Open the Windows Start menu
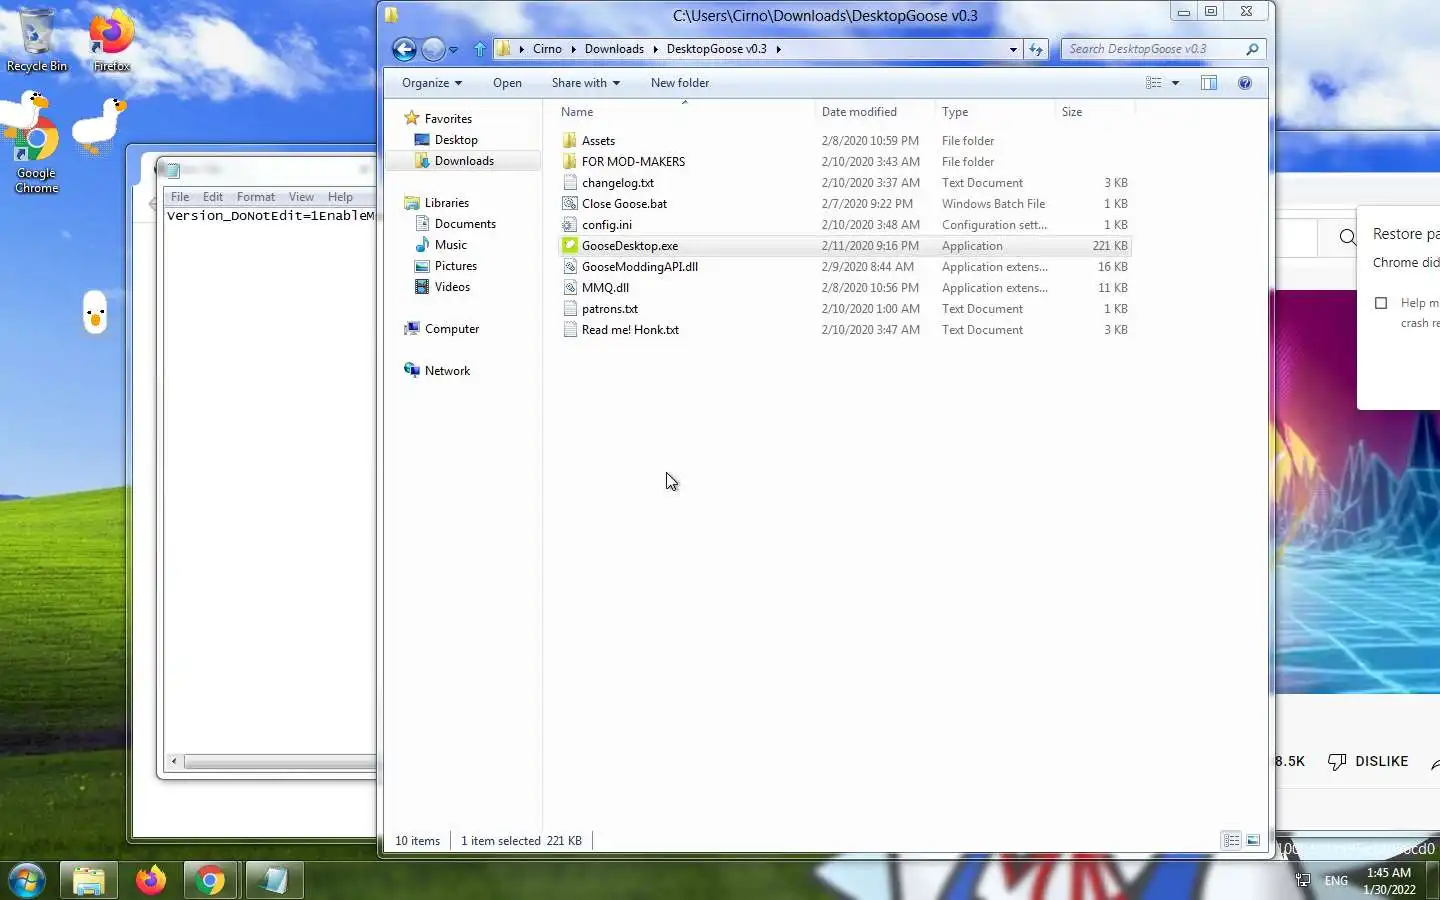1440x900 pixels. click(27, 881)
